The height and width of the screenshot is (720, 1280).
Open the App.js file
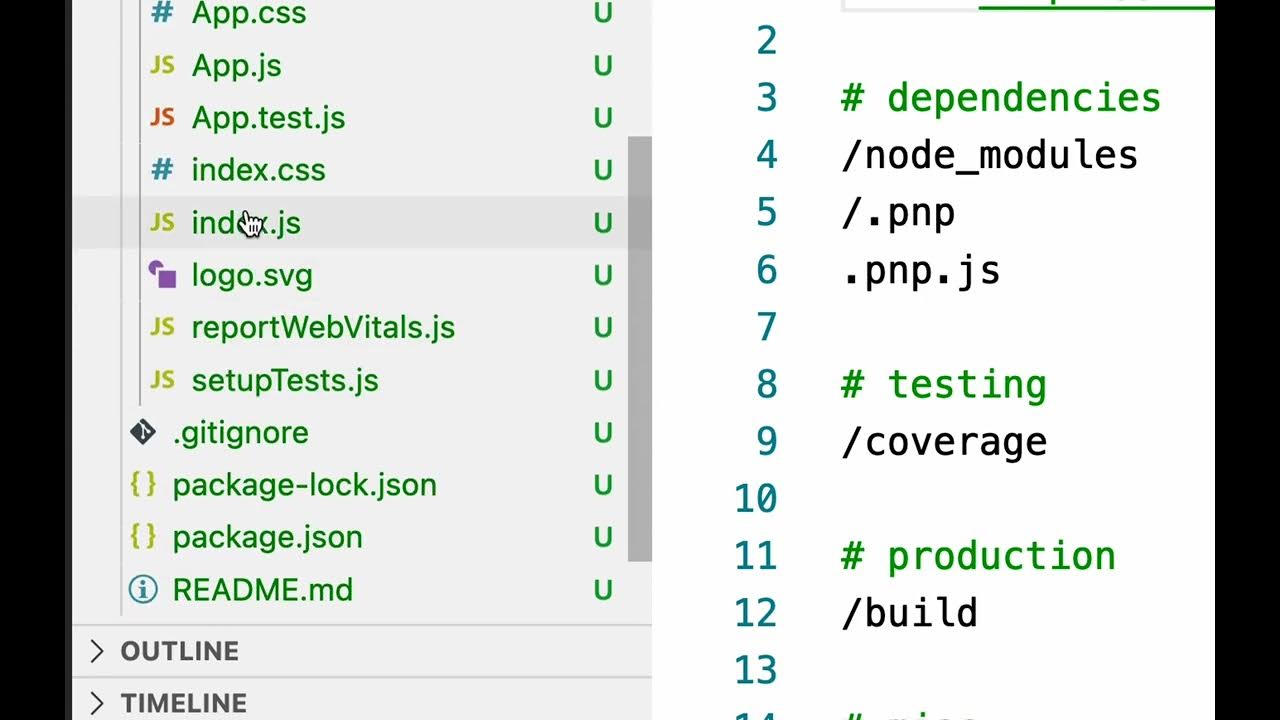[236, 66]
